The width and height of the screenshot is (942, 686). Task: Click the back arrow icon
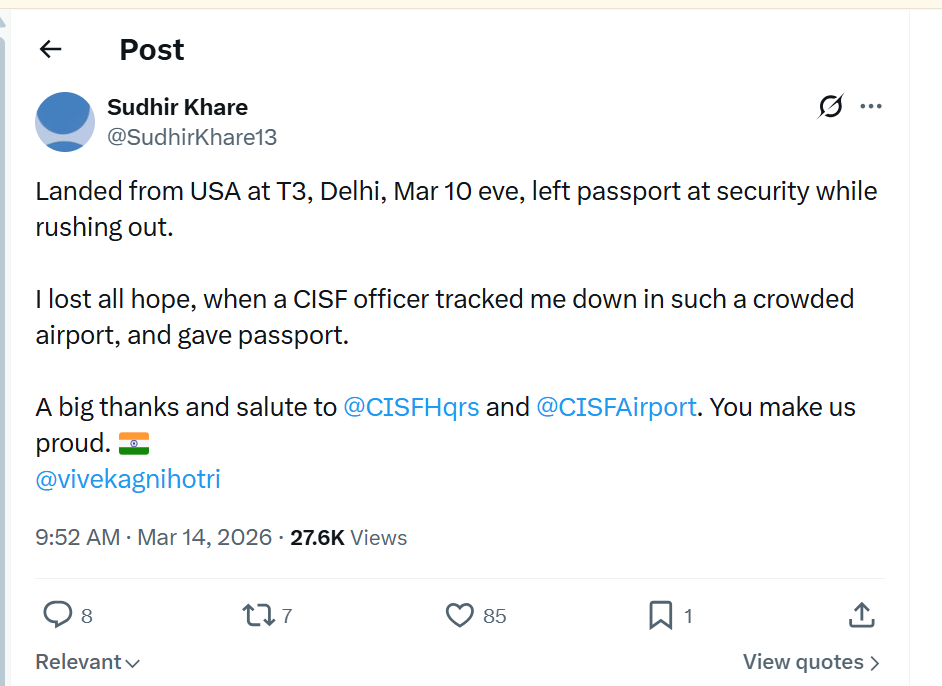(x=50, y=49)
